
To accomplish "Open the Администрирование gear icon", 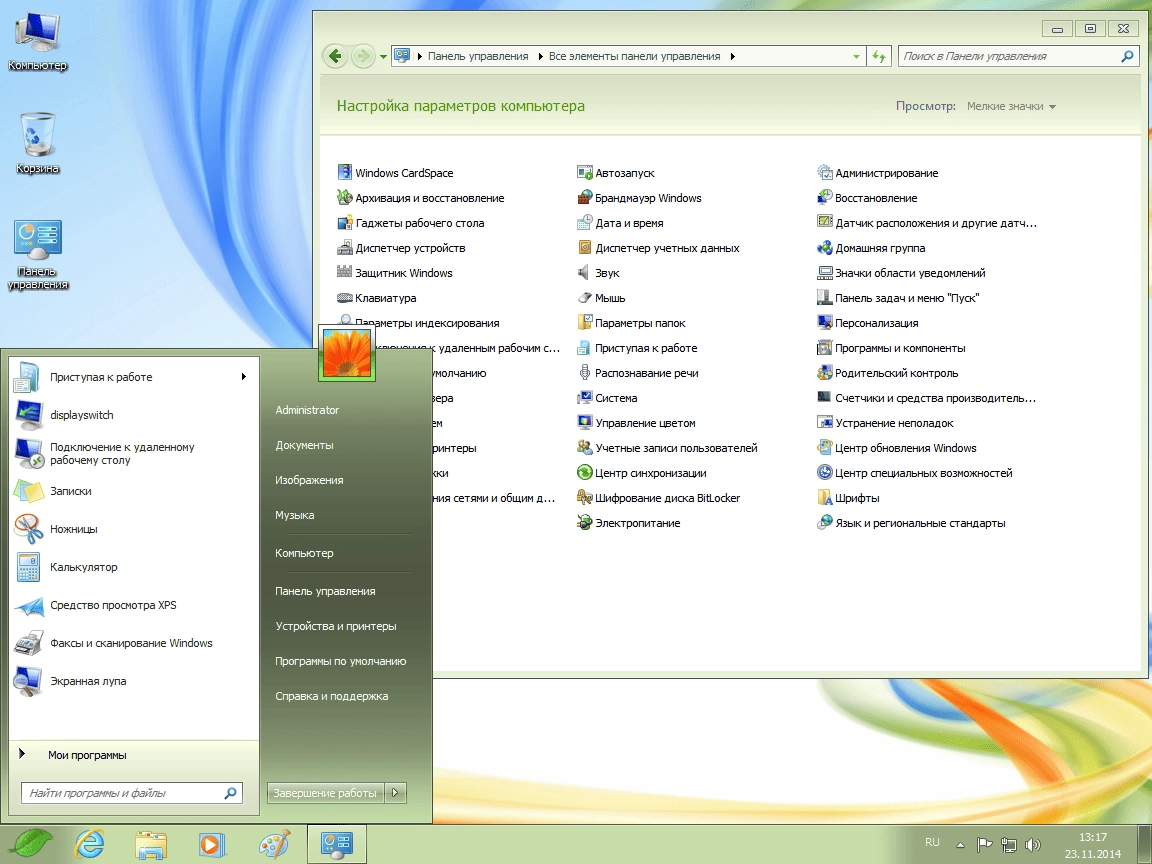I will [824, 173].
